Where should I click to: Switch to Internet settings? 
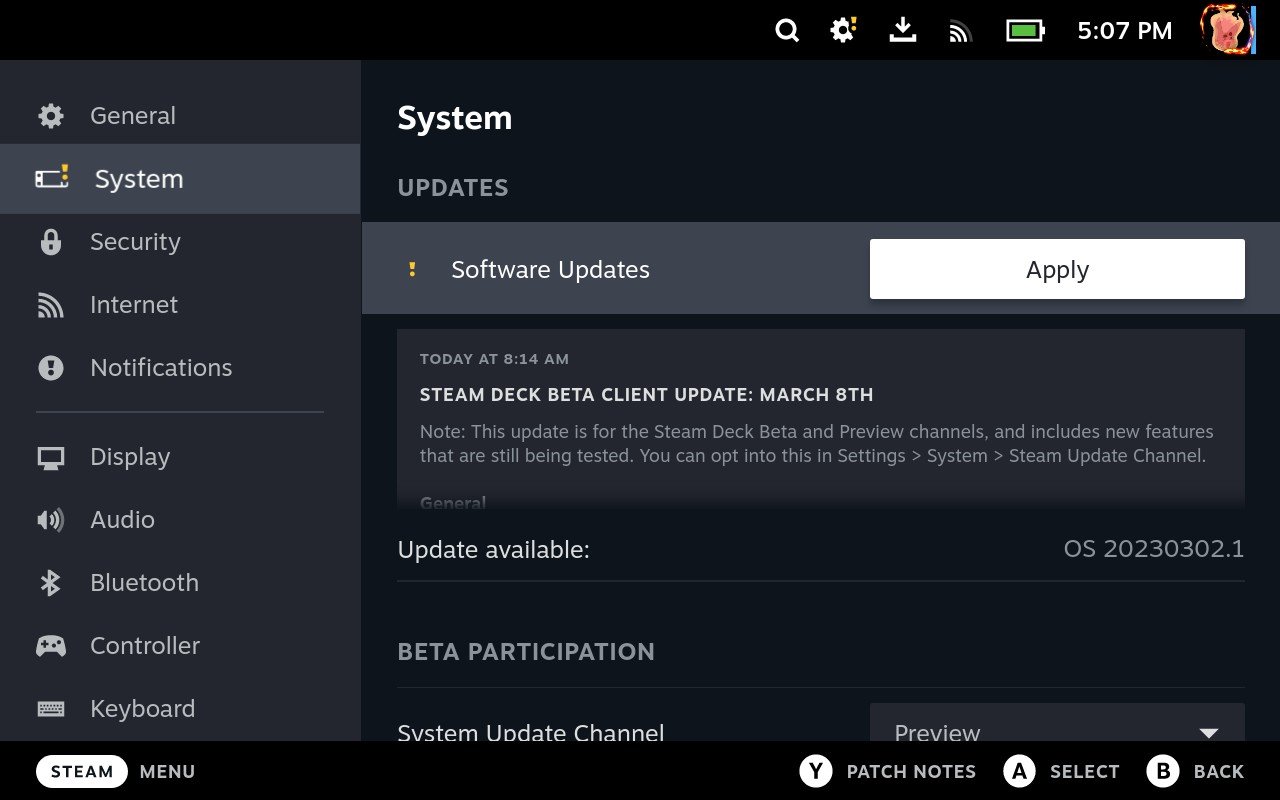[x=133, y=305]
